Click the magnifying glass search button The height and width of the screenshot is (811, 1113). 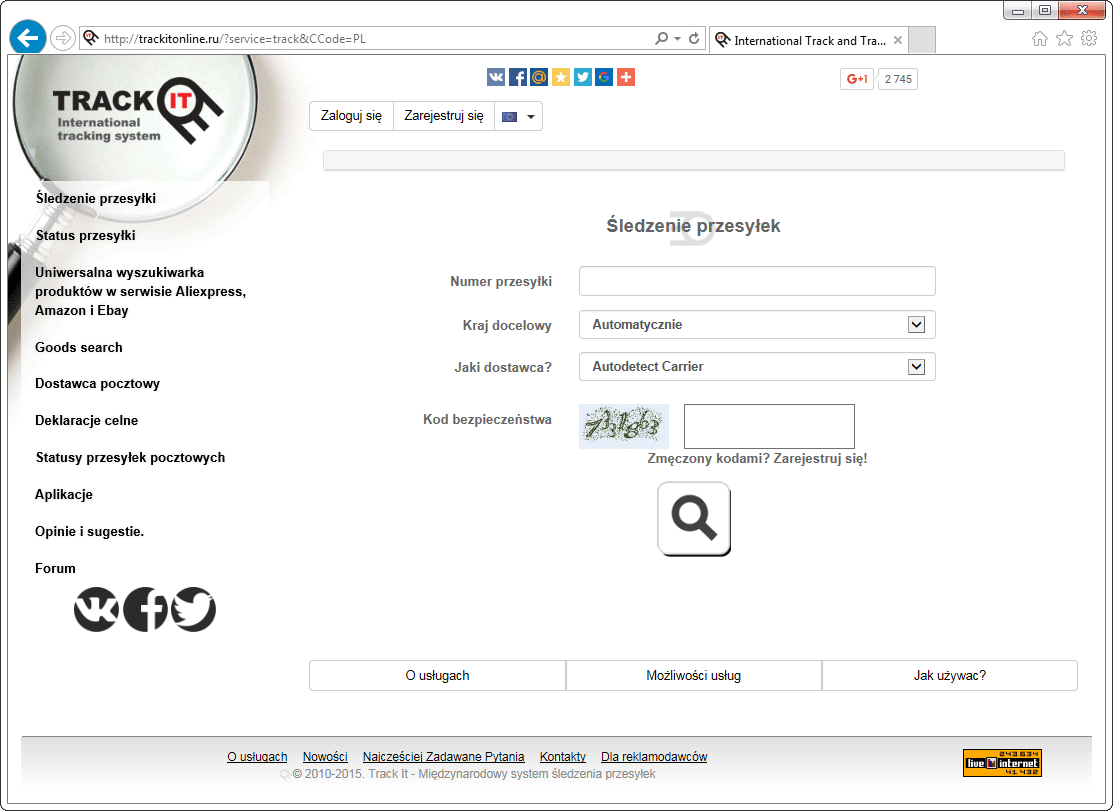tap(694, 518)
